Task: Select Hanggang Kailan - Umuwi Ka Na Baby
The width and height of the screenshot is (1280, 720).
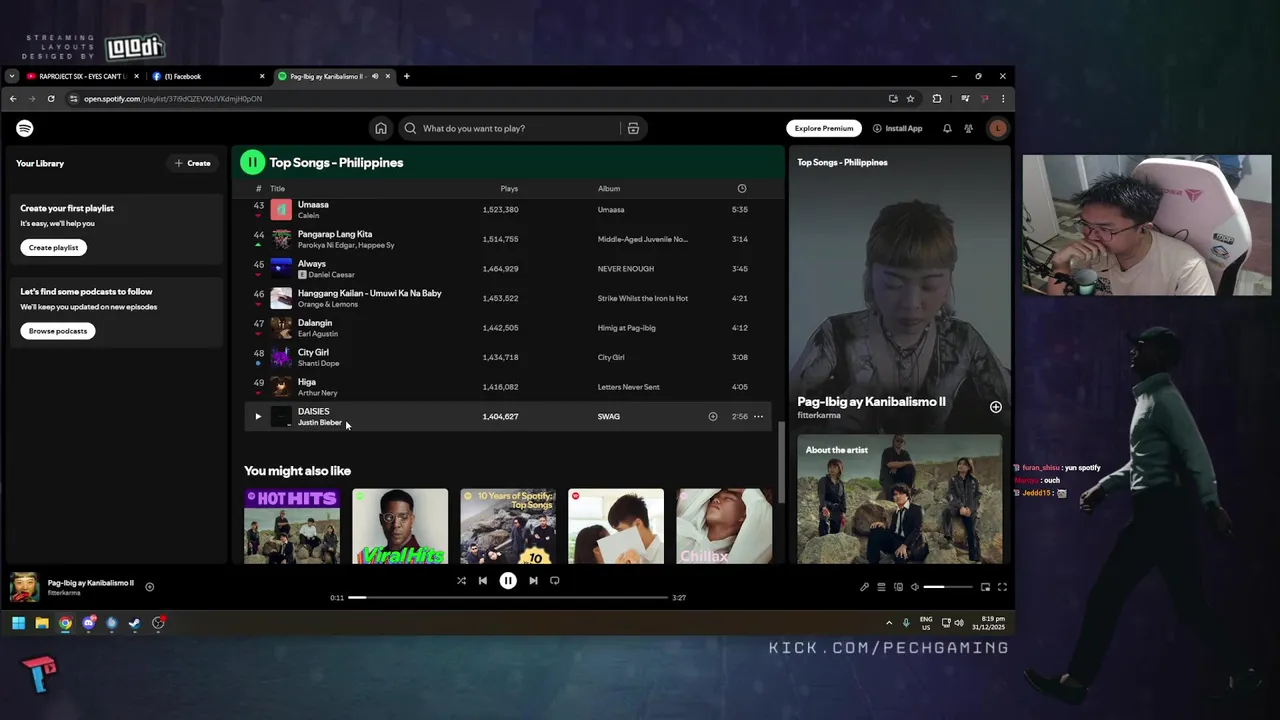Action: pos(508,298)
